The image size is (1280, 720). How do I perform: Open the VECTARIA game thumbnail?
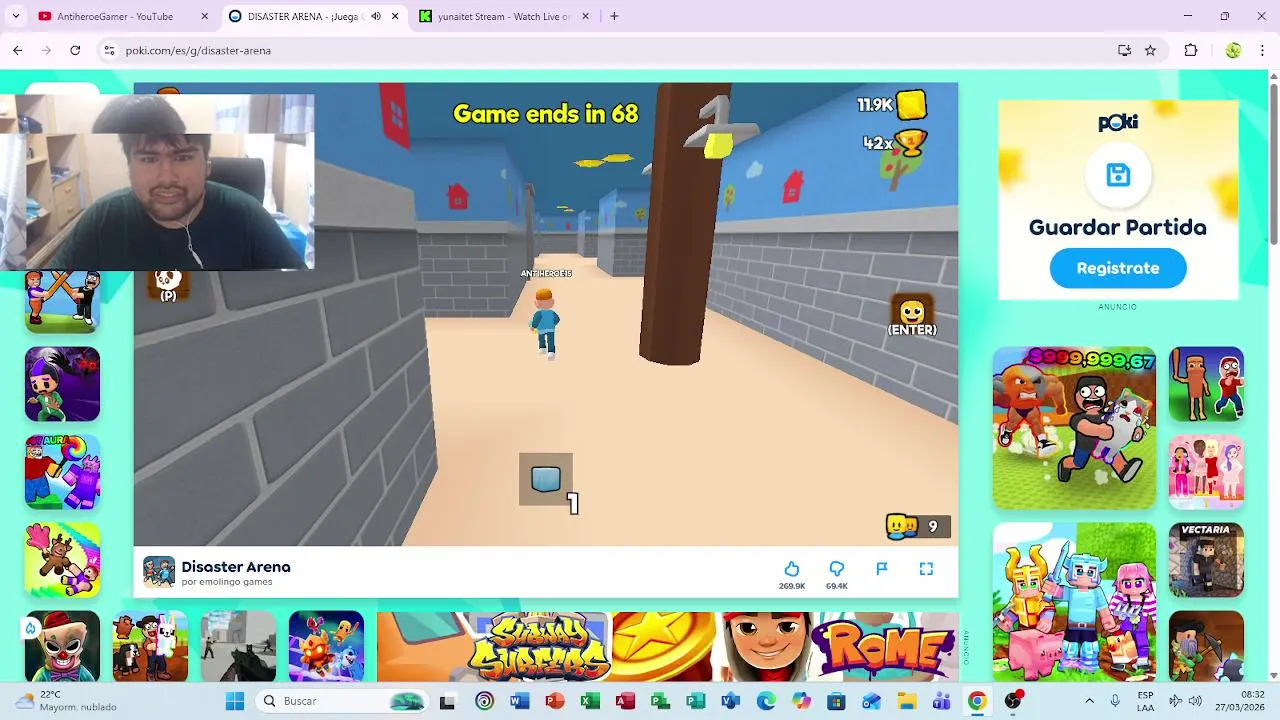click(x=1206, y=560)
